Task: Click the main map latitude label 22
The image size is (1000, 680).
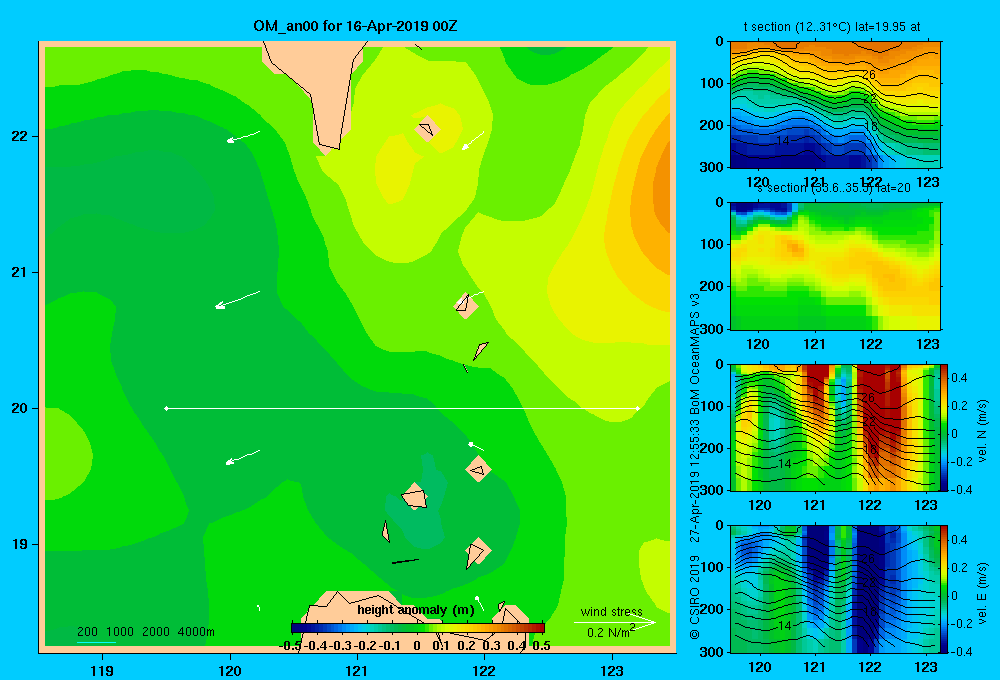Action: (20, 136)
